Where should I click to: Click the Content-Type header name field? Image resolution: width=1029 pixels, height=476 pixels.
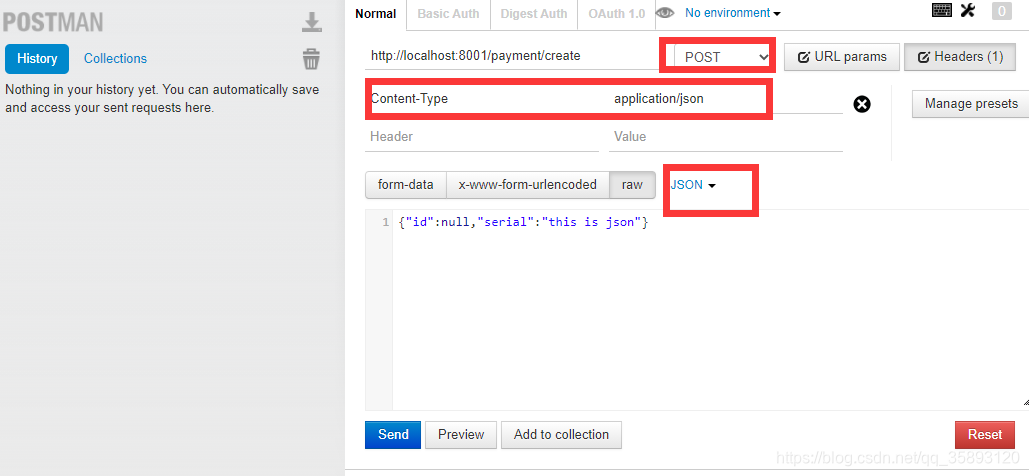pos(482,99)
